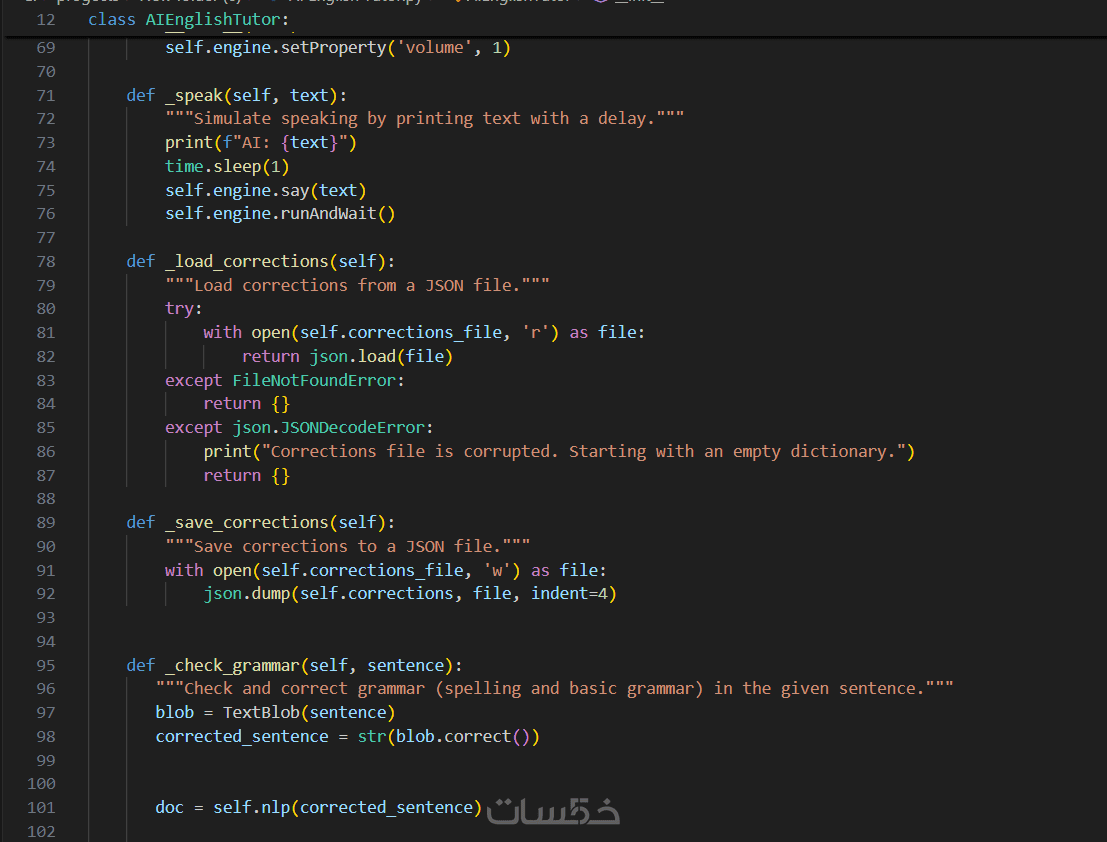Click 'return {}' on line 84
The height and width of the screenshot is (842, 1107).
[x=247, y=404]
